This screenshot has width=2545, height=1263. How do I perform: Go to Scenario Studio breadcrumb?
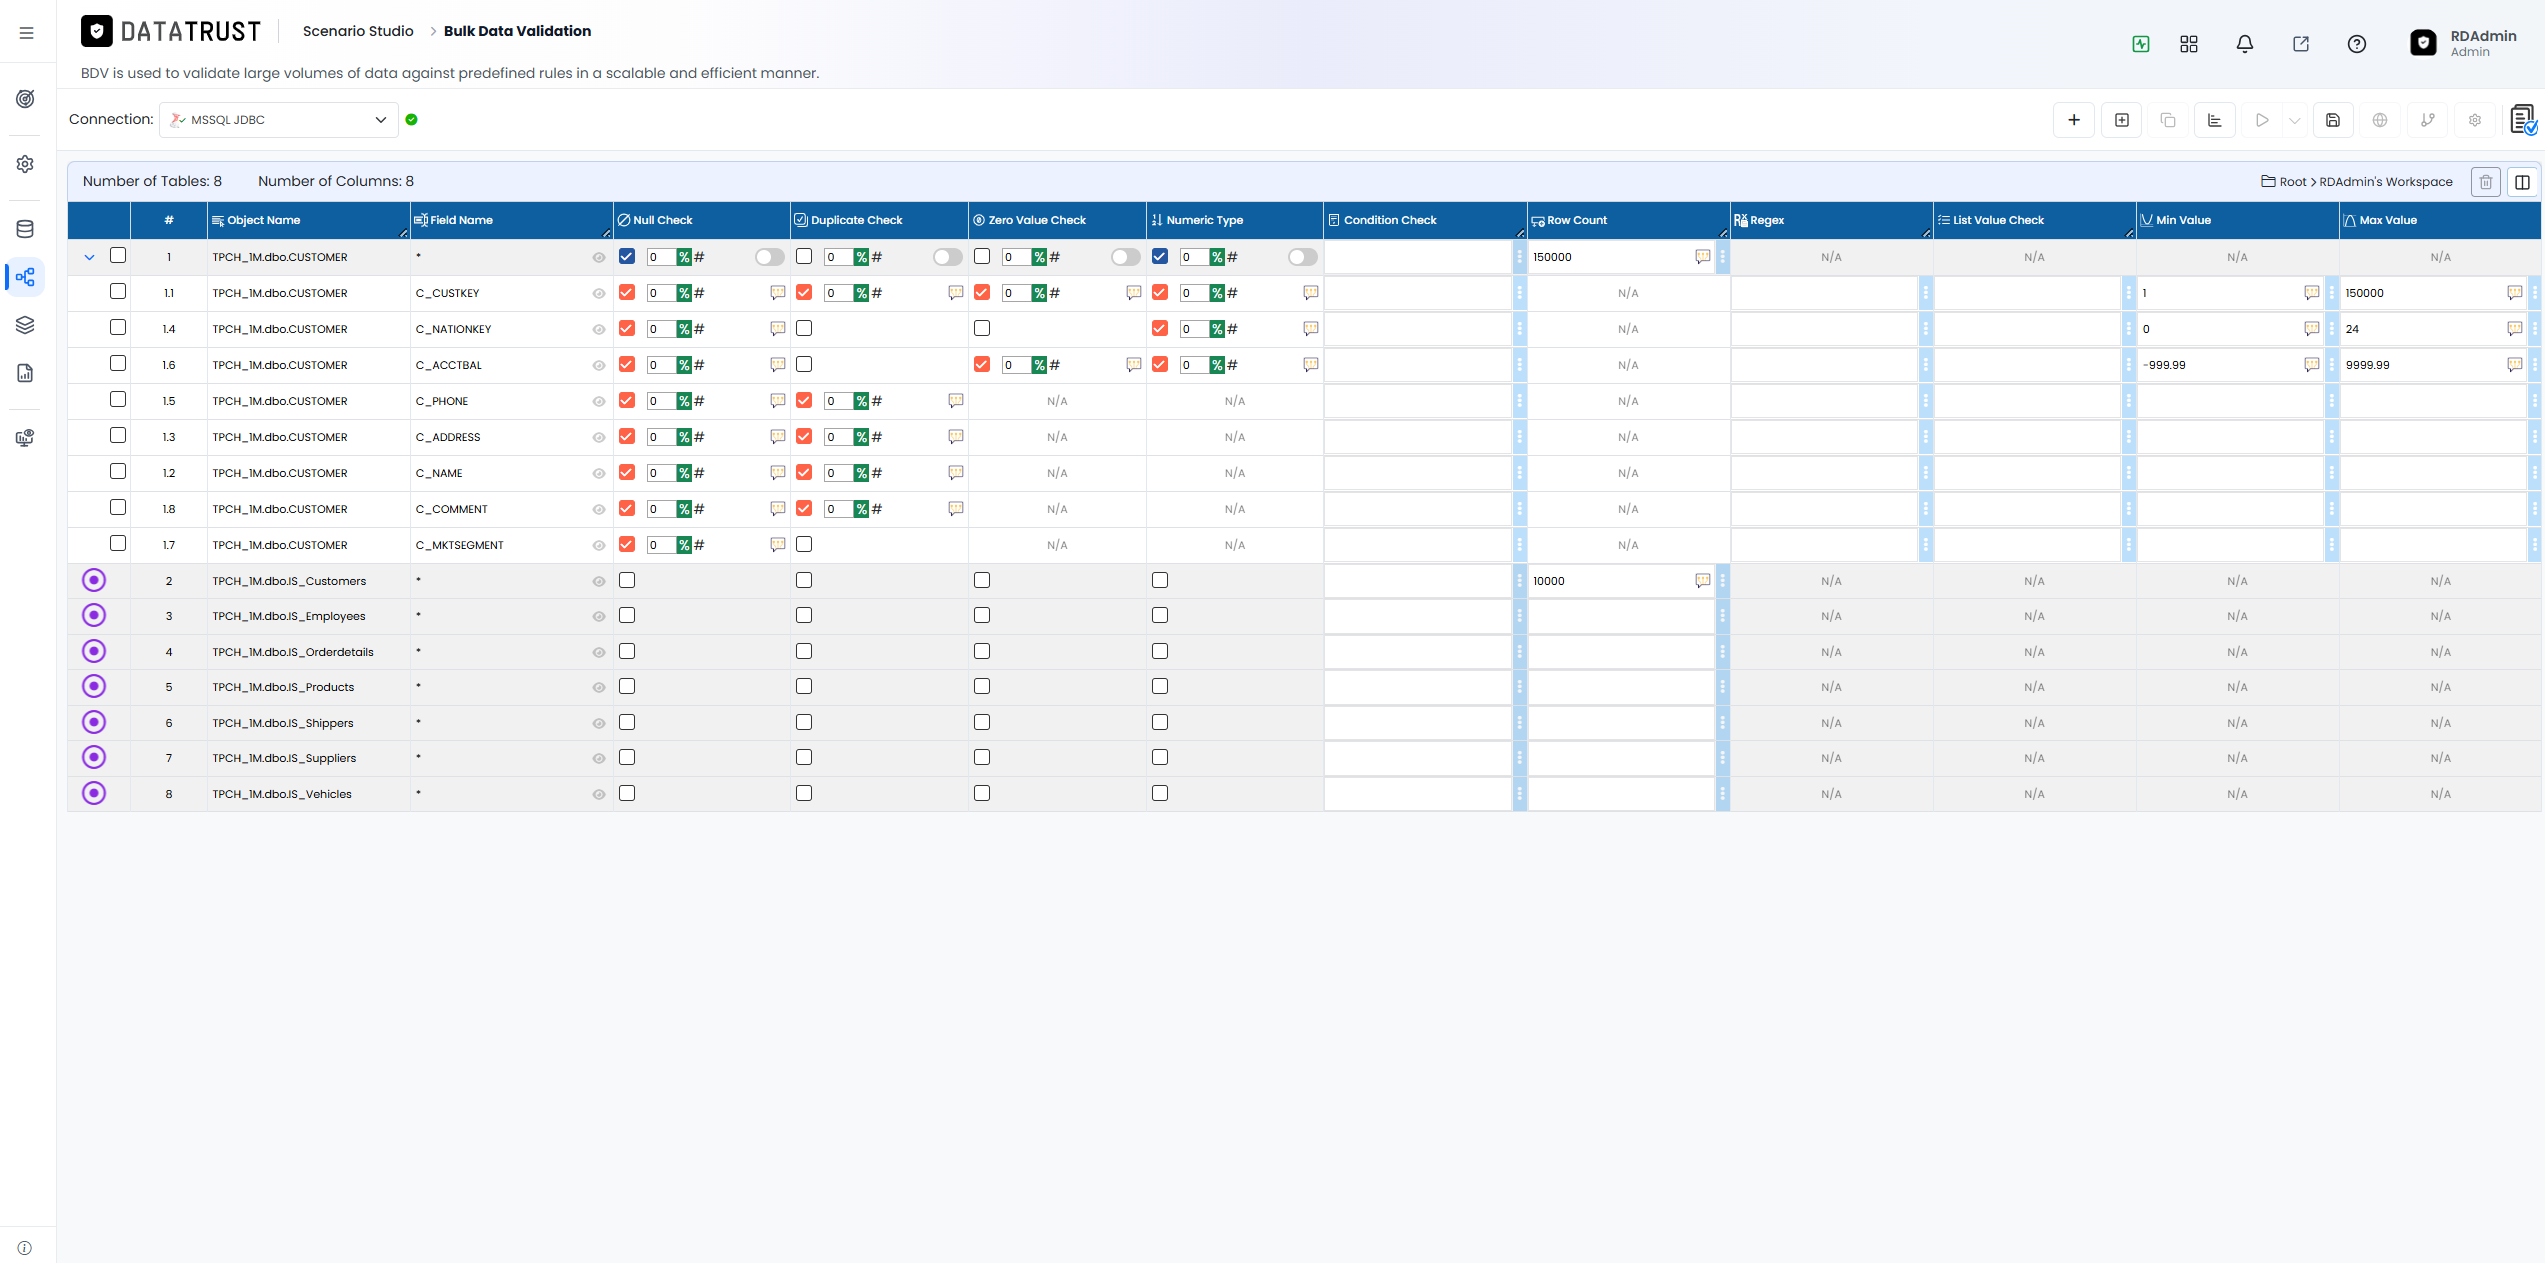358,31
